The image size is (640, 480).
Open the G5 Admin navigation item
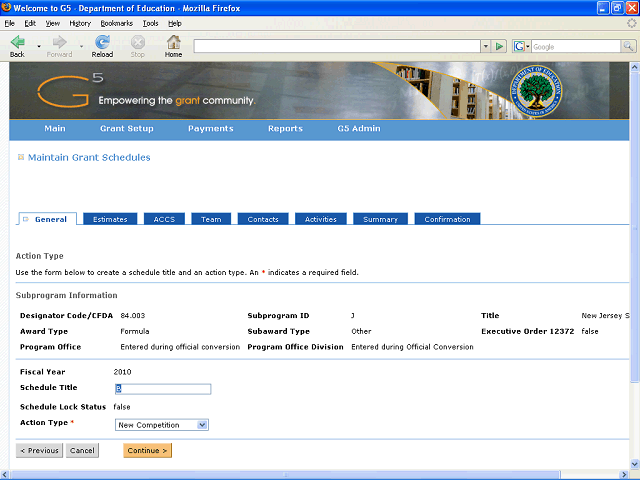[x=359, y=129]
